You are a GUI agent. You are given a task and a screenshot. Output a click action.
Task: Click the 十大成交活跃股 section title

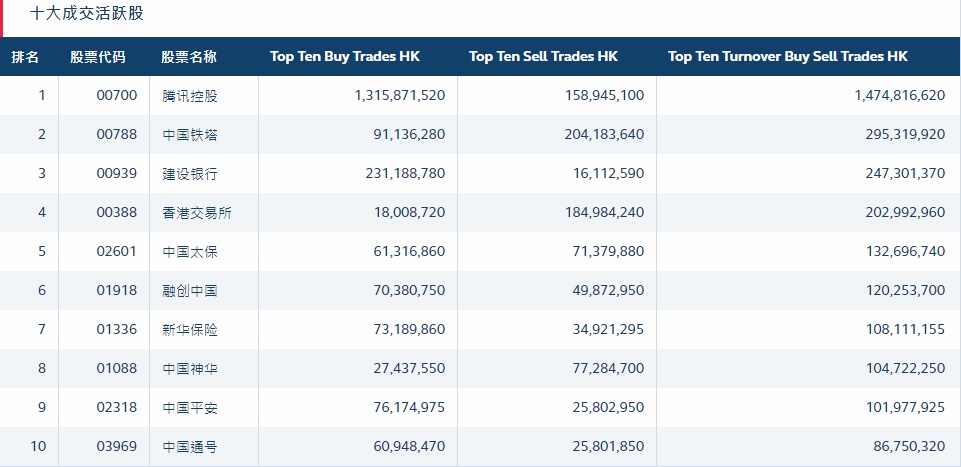(87, 14)
